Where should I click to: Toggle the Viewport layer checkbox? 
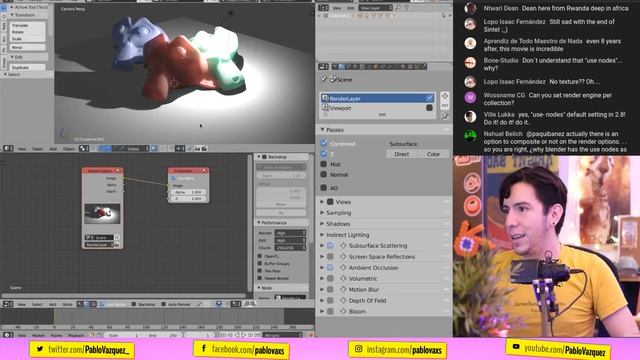click(429, 108)
